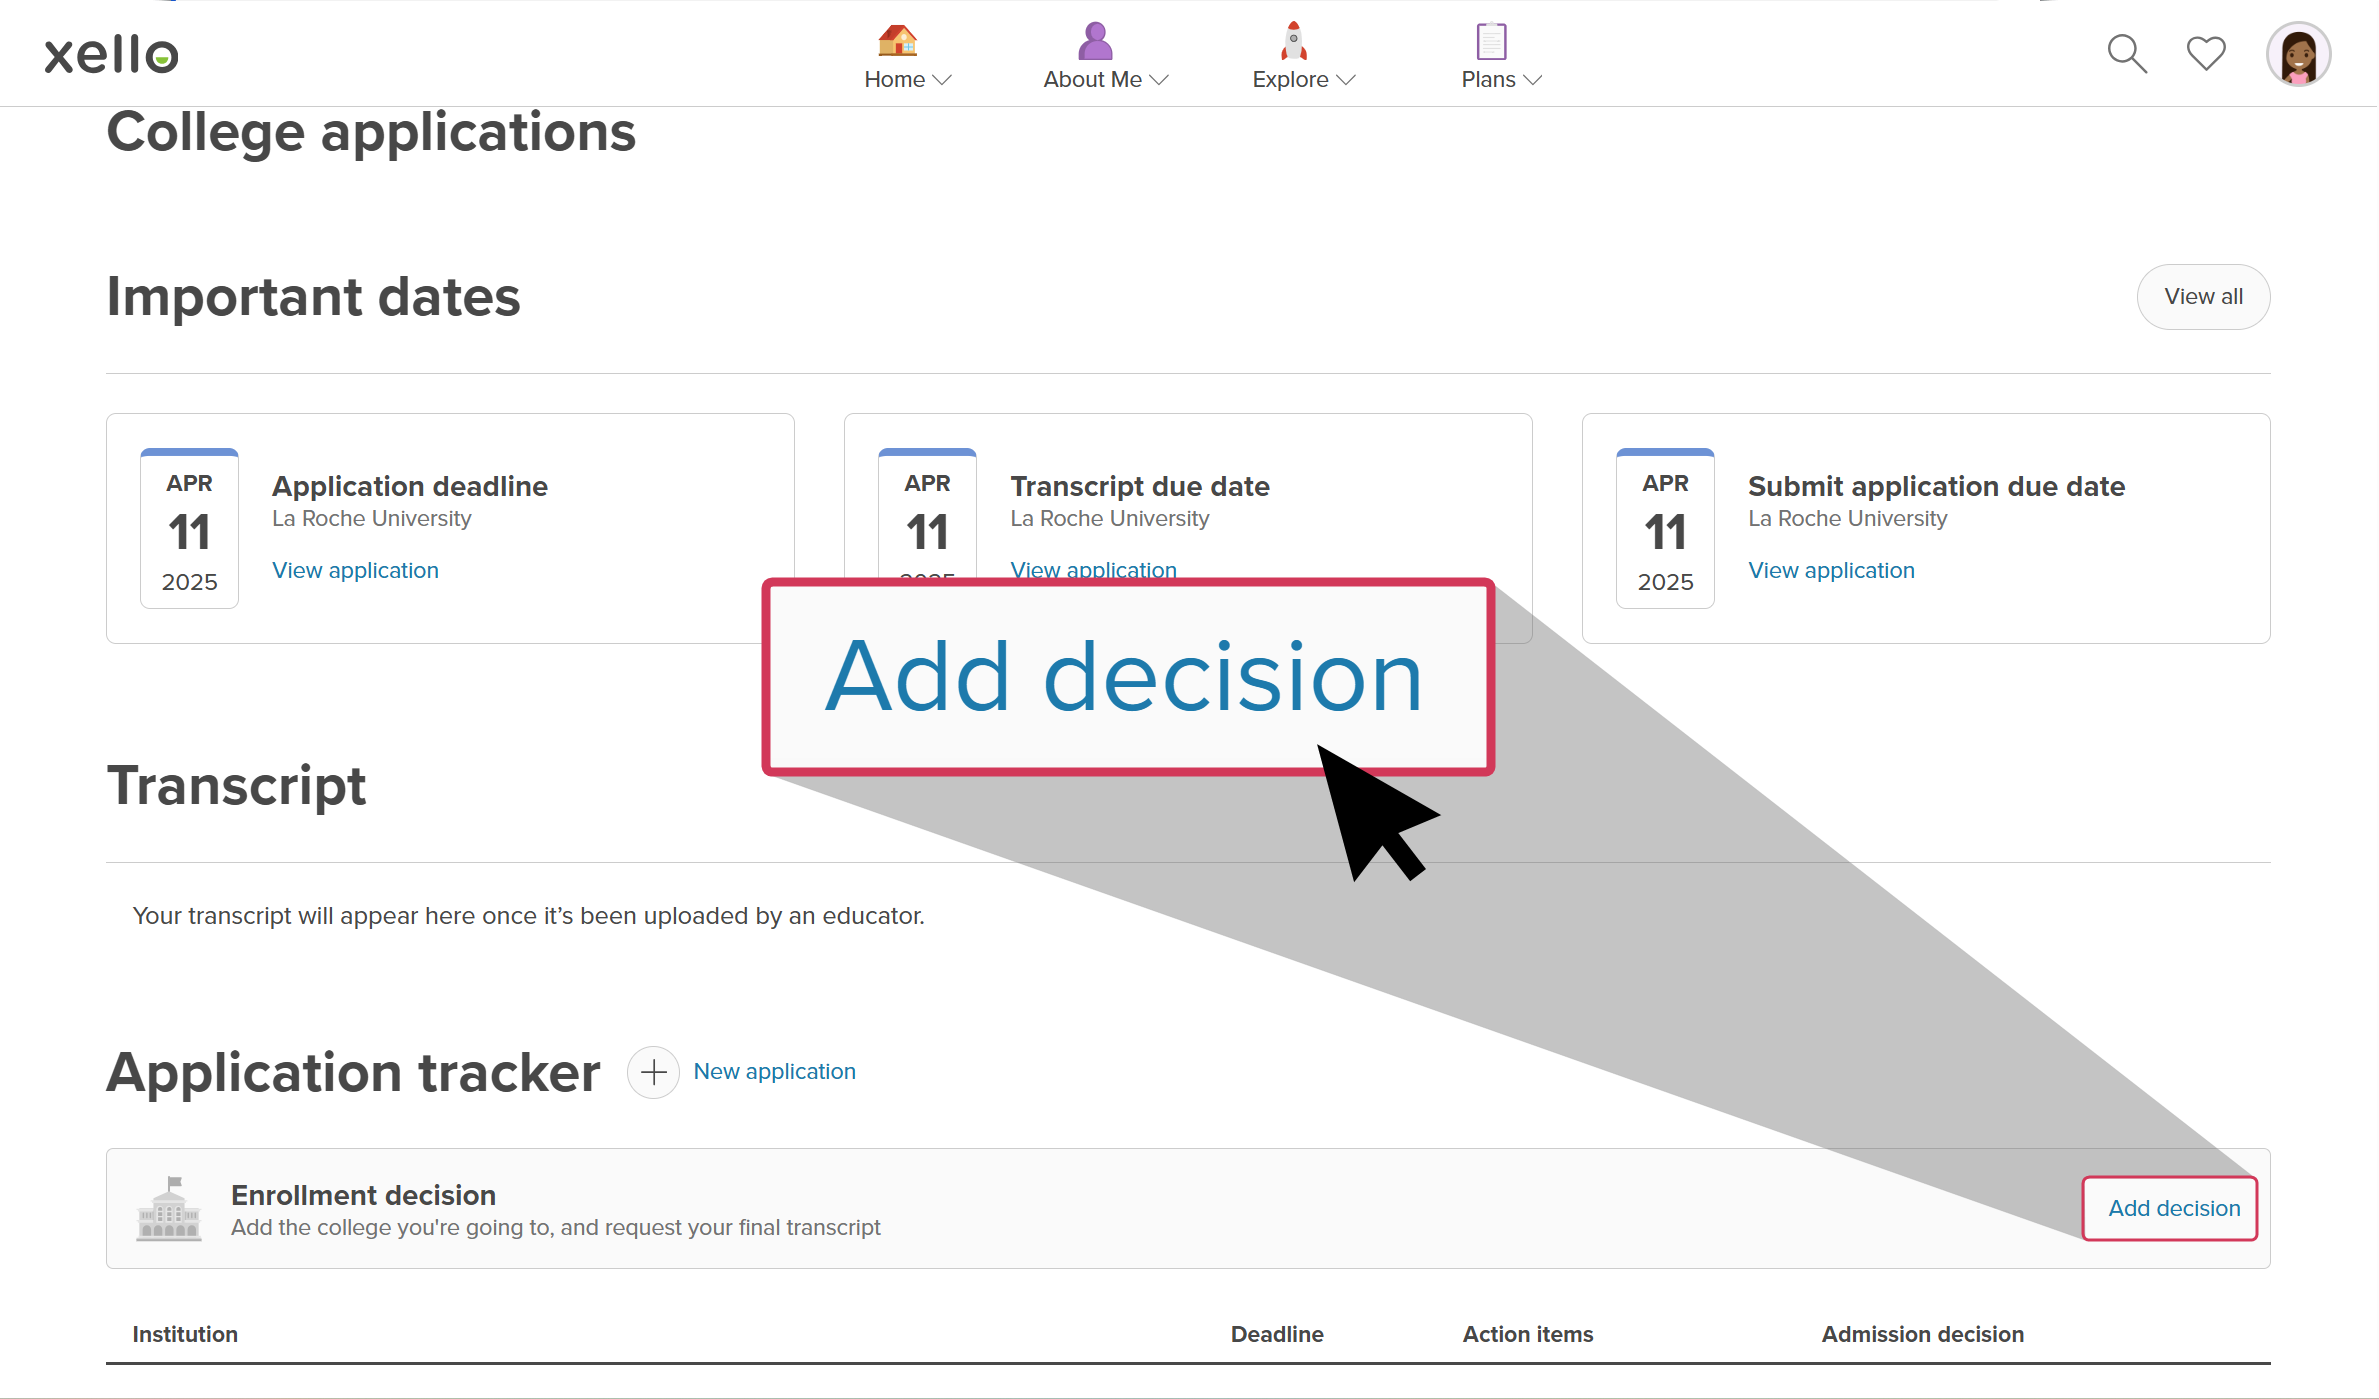Open search with the magnifying glass icon
This screenshot has width=2379, height=1399.
tap(2126, 54)
